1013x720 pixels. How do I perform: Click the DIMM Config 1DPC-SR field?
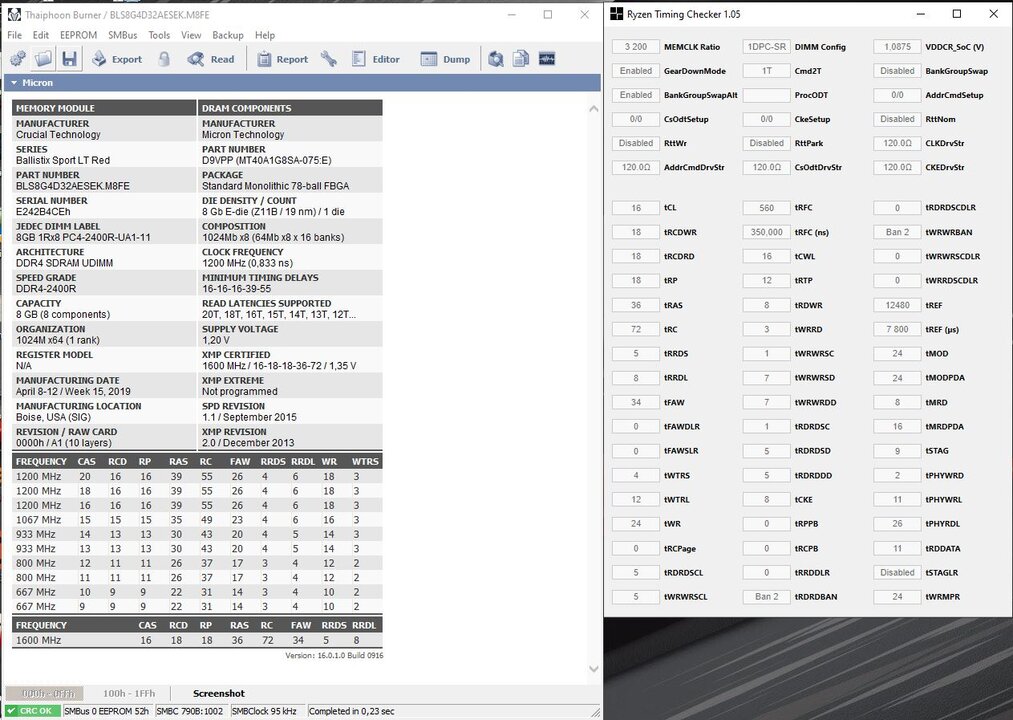pos(766,47)
